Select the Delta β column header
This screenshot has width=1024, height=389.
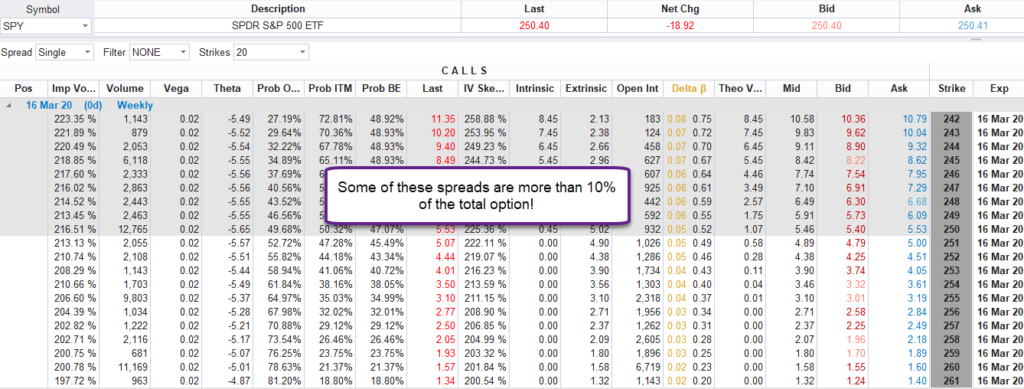tap(688, 88)
